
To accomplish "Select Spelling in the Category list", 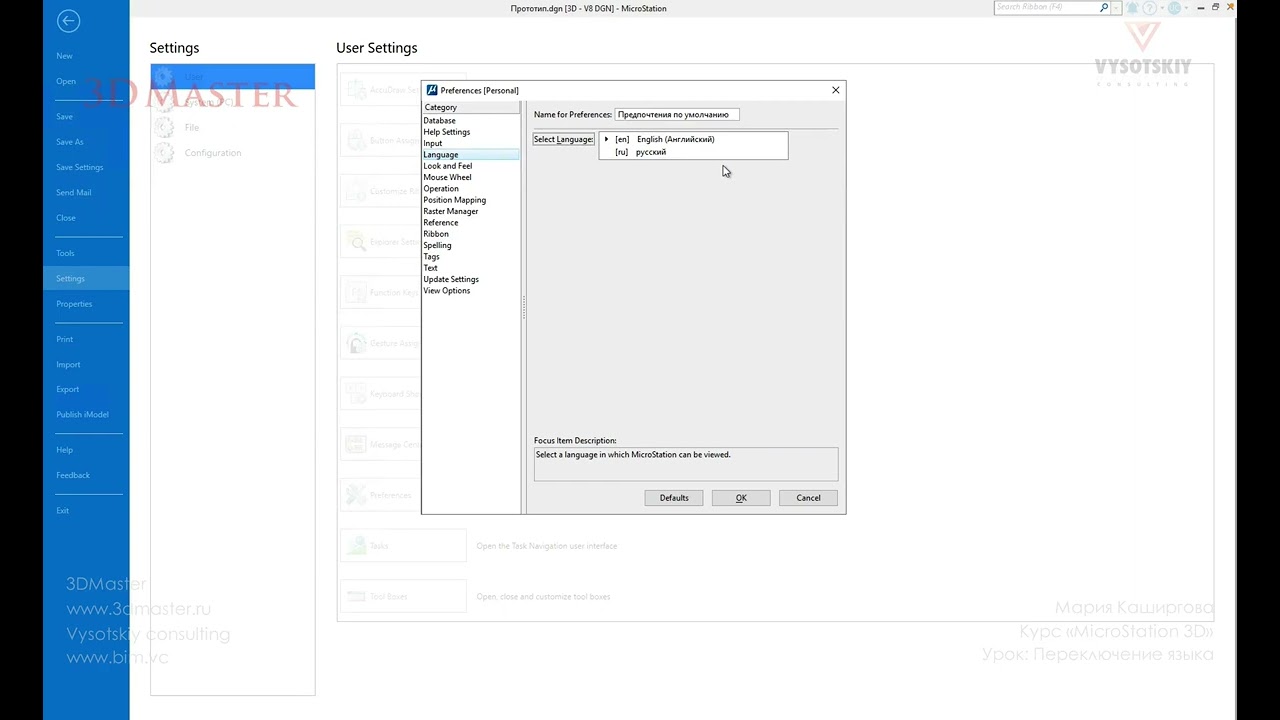I will coord(471,245).
